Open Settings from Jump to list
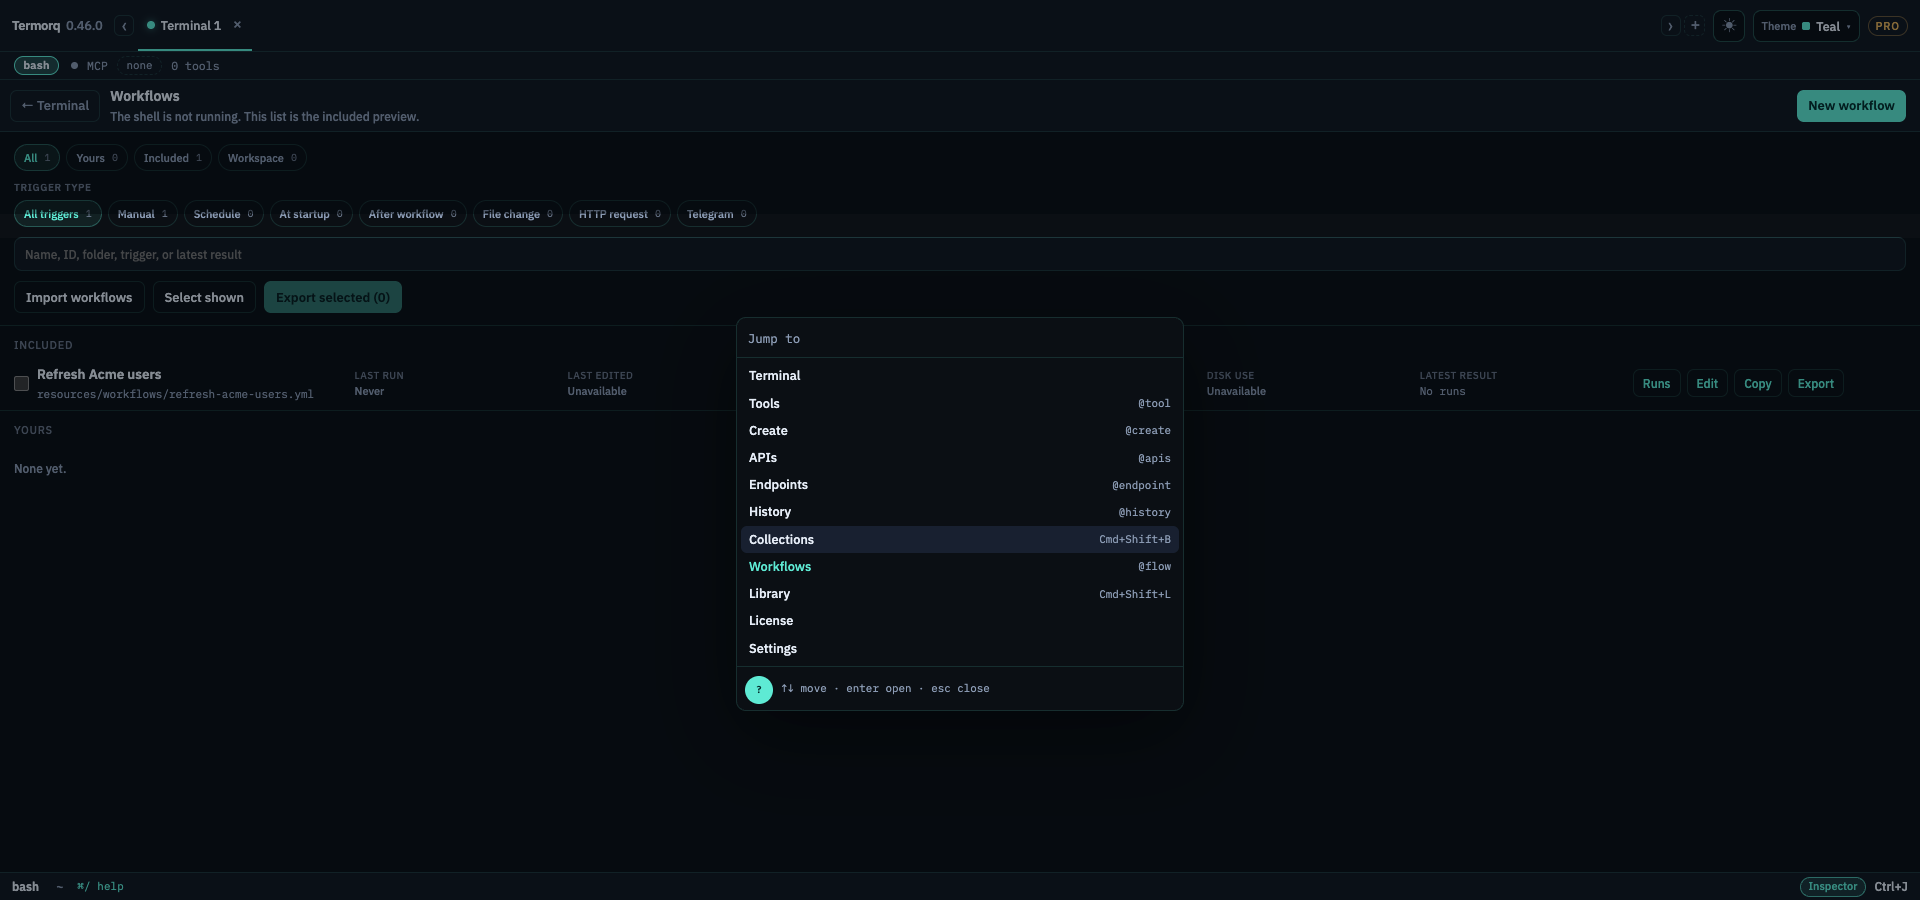 point(959,648)
